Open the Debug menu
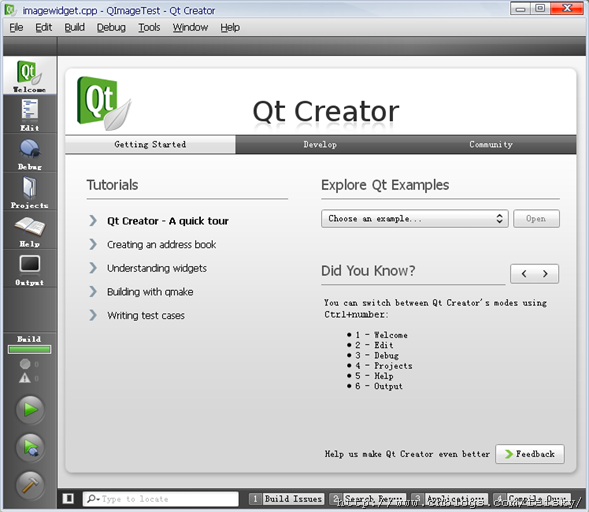589x512 pixels. 111,27
